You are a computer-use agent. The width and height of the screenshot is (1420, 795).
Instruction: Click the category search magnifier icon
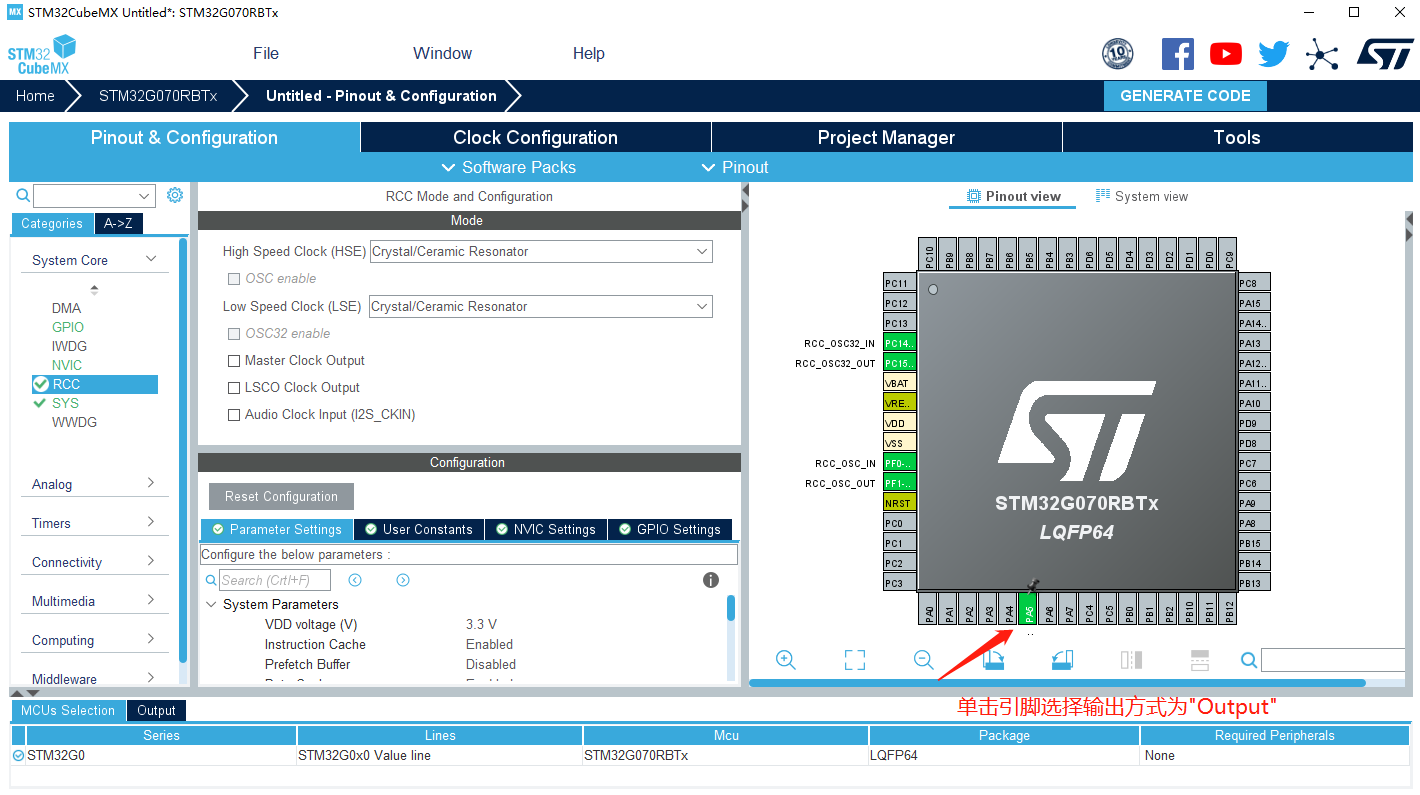pos(23,196)
